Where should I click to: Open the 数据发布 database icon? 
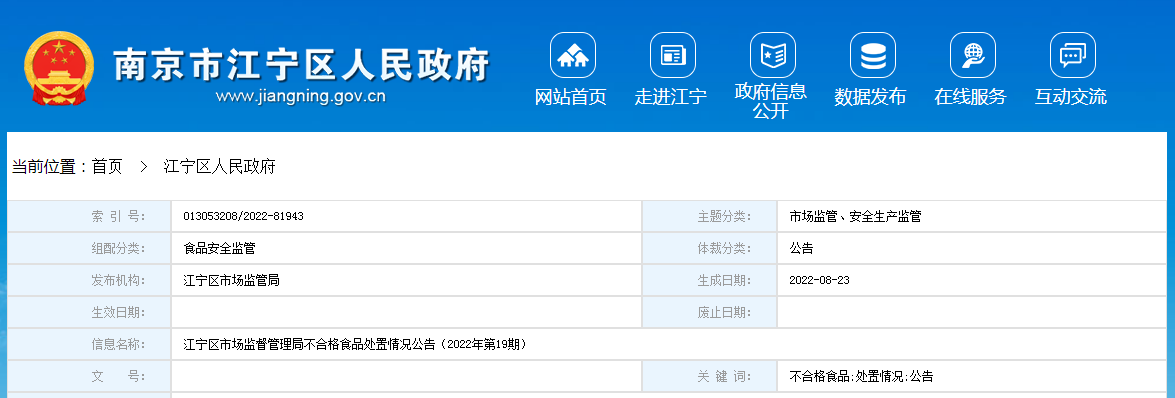(873, 55)
